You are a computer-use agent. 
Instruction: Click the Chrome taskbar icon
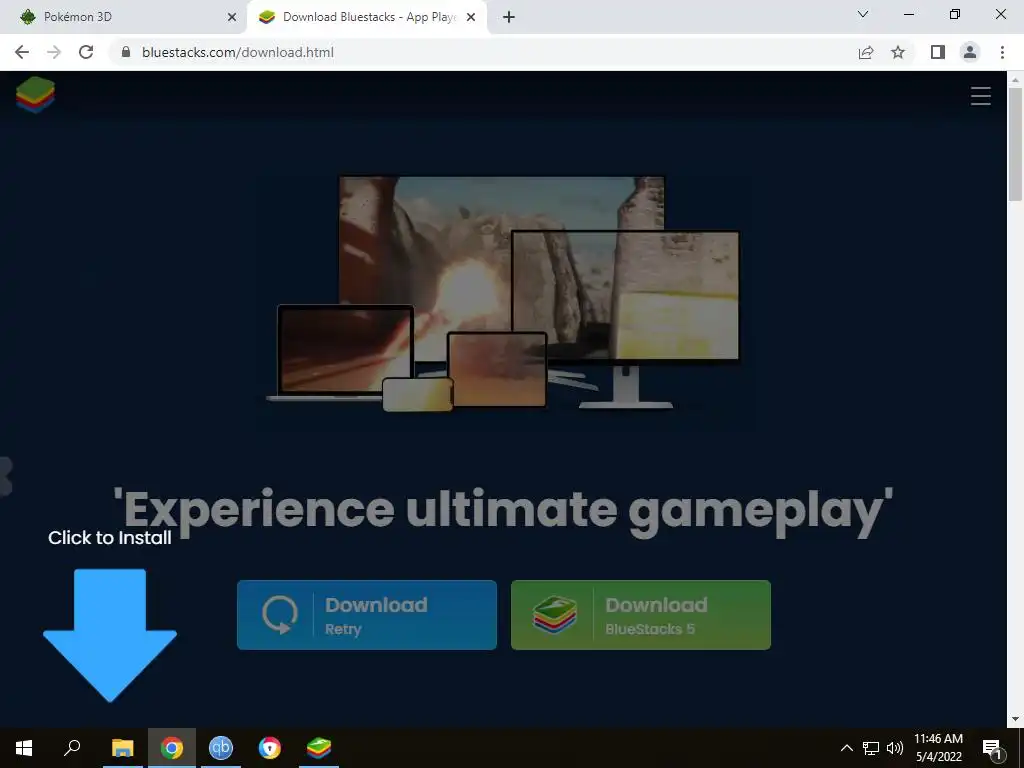click(x=172, y=748)
